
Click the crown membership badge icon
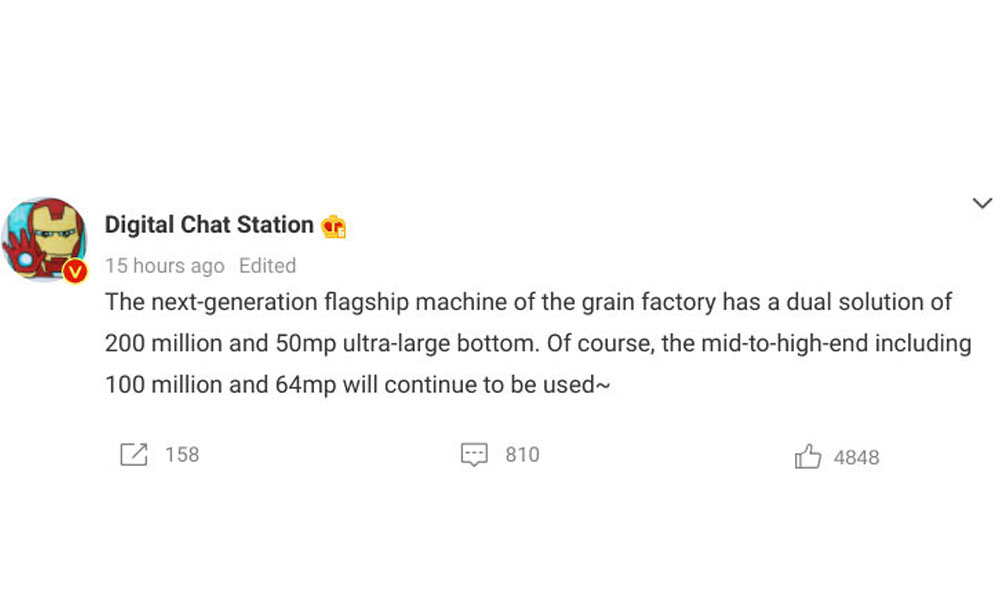point(334,227)
